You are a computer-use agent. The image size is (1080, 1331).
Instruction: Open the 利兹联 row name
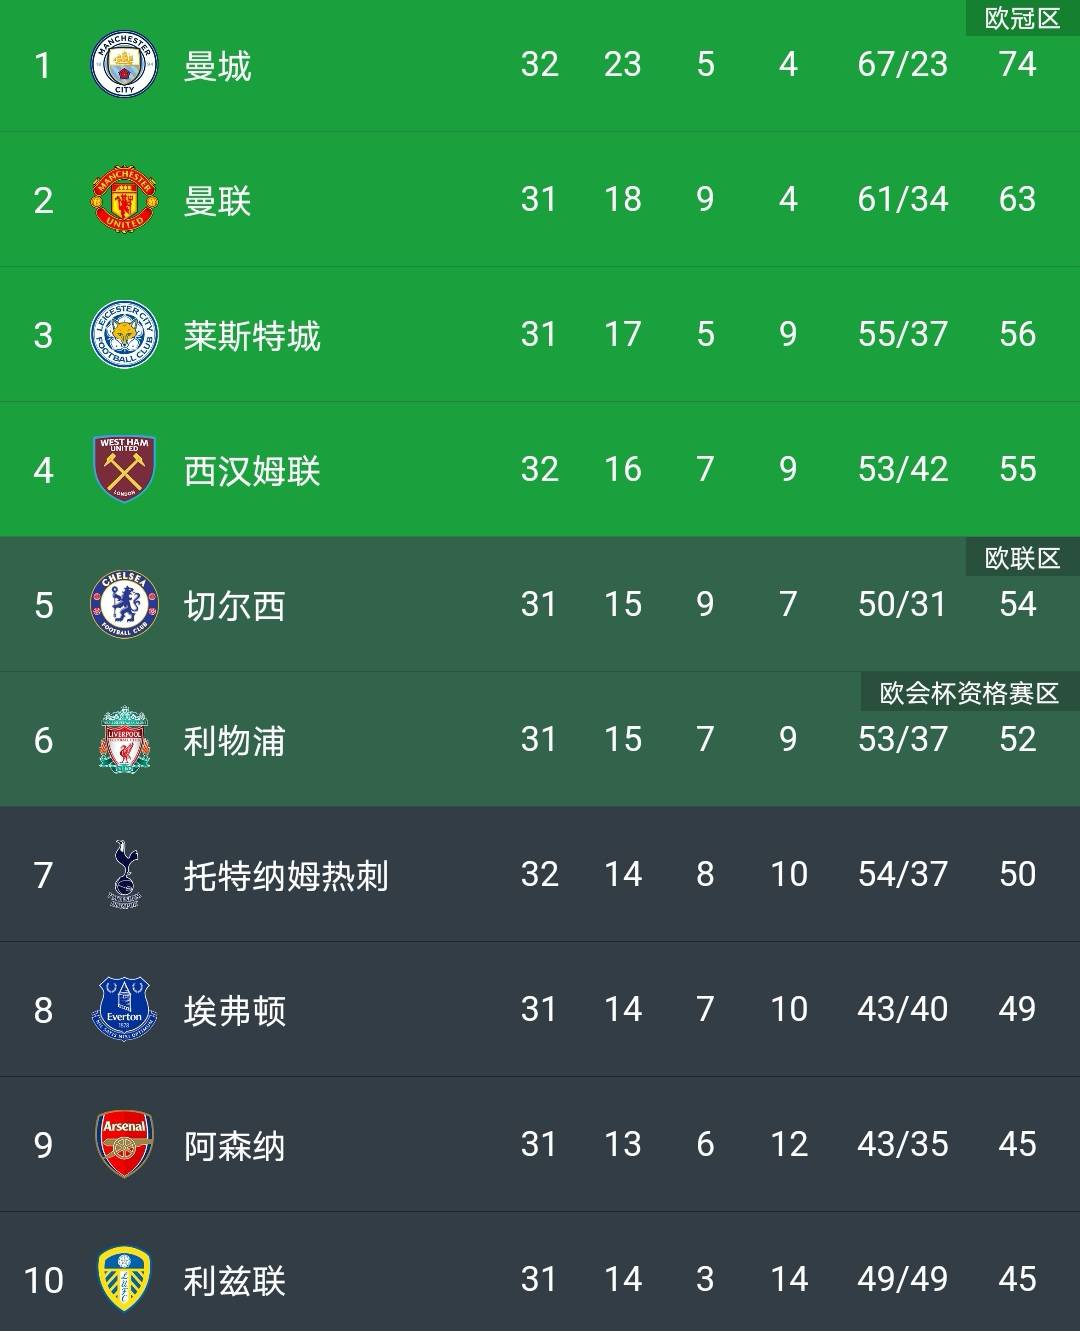(x=234, y=1281)
